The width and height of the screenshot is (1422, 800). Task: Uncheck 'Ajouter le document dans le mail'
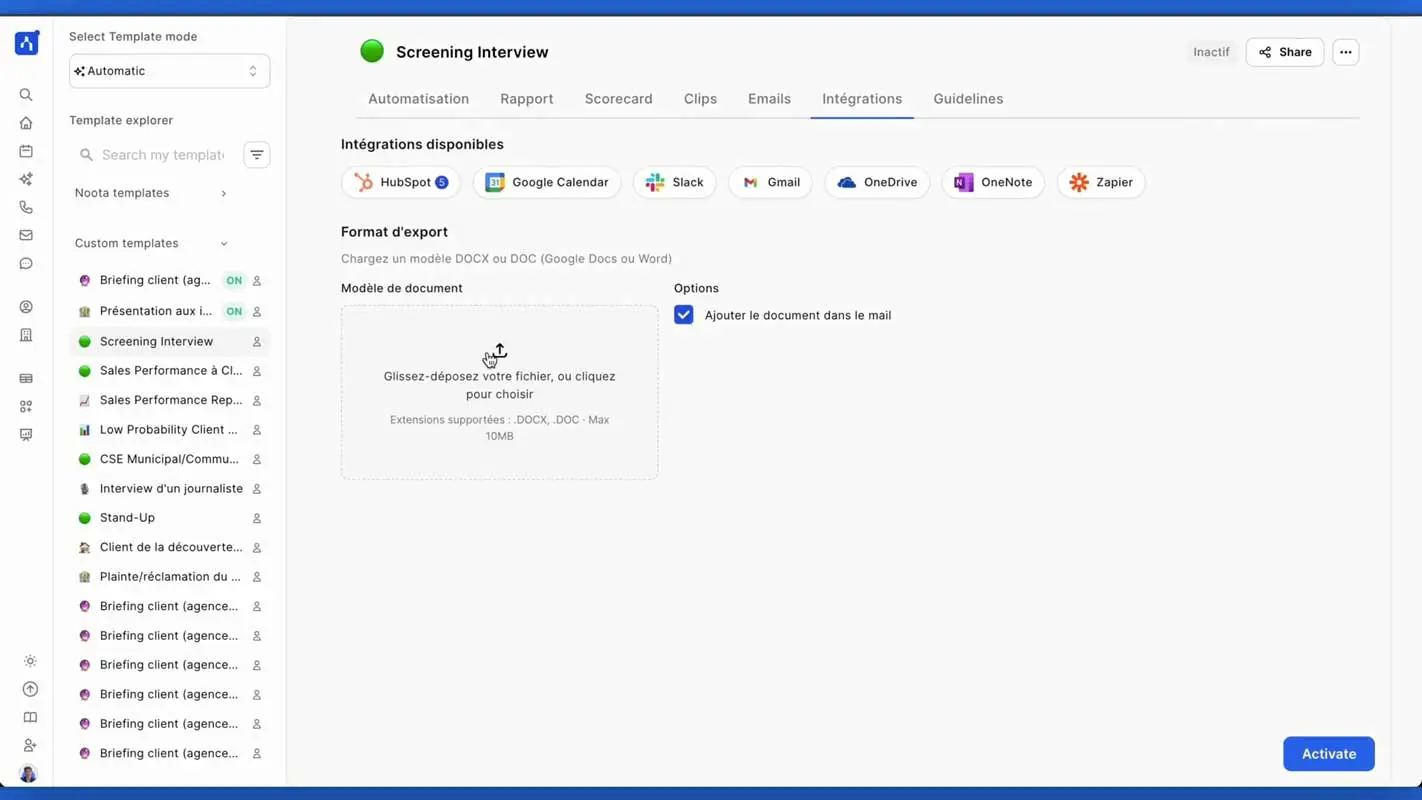(684, 315)
